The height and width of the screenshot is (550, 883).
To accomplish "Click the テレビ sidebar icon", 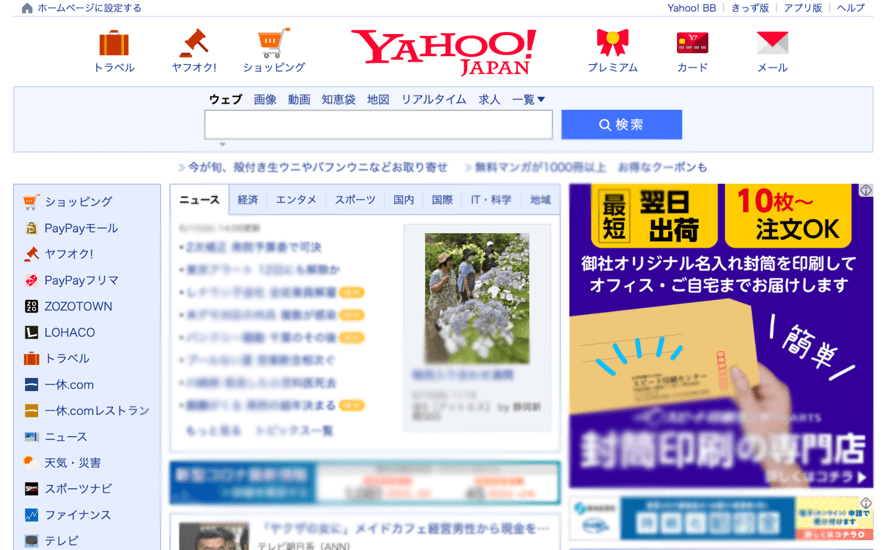I will [31, 541].
